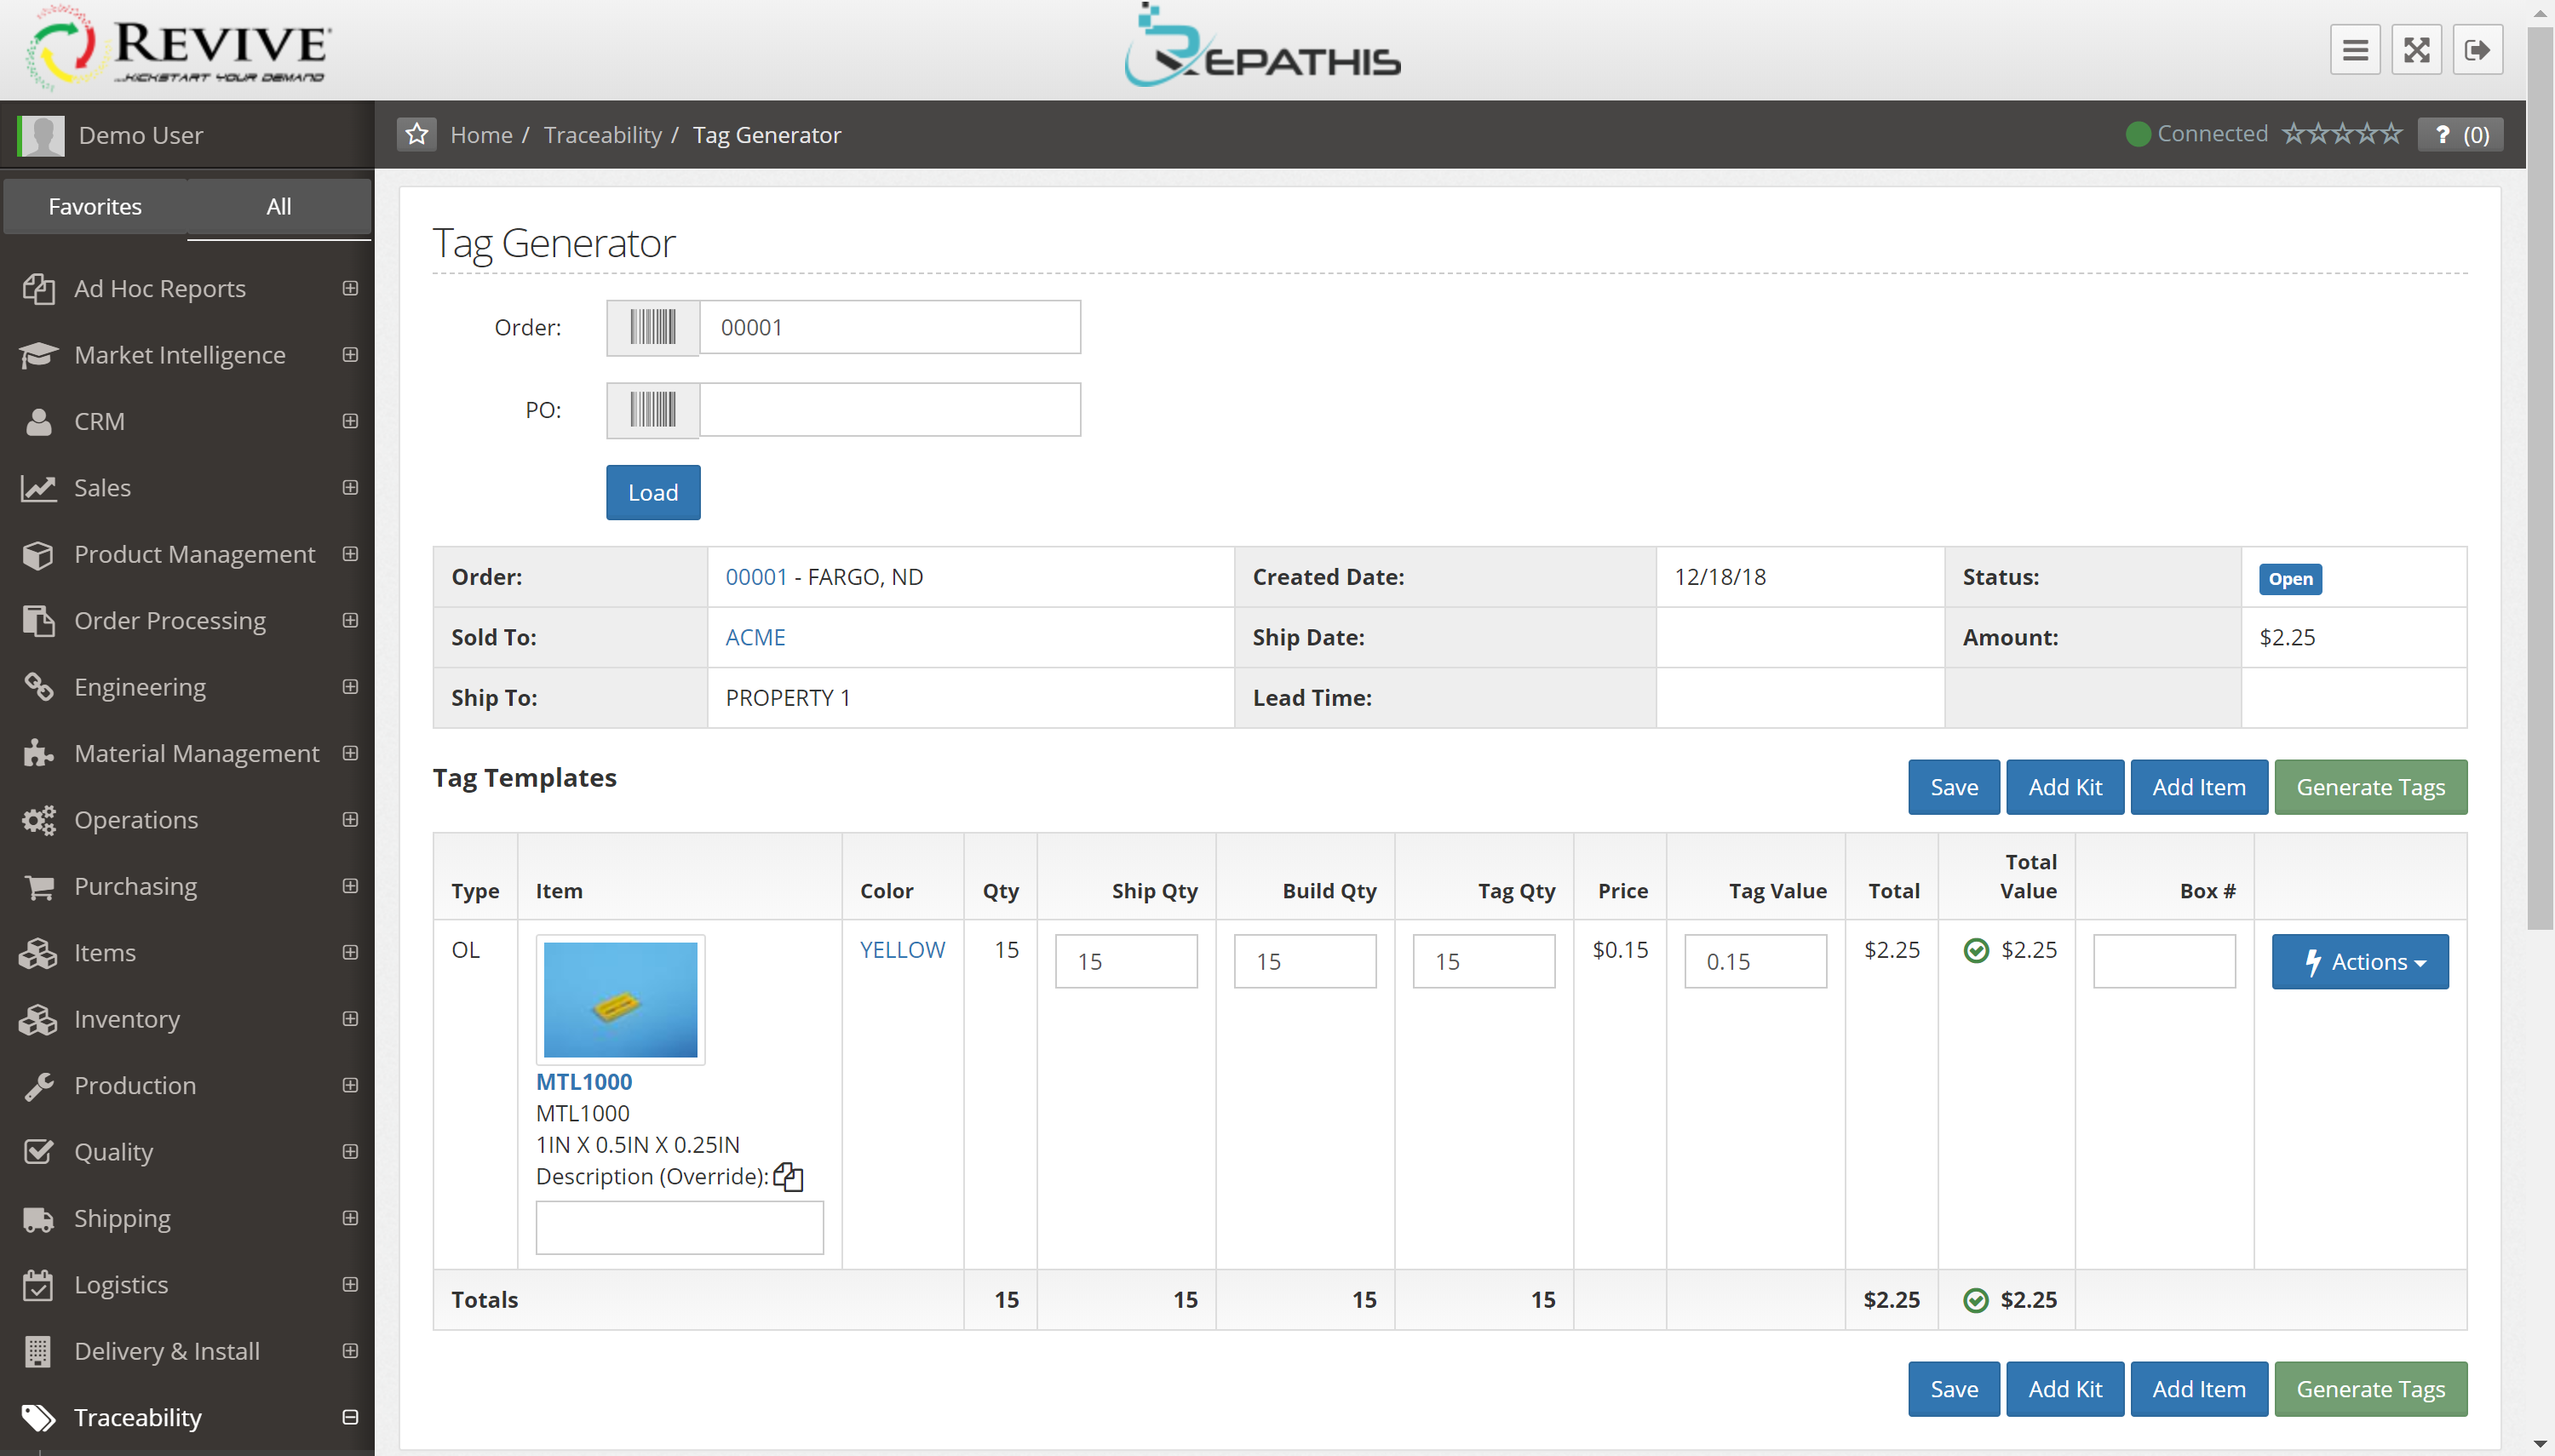The image size is (2555, 1456).
Task: Click the Load button
Action: (x=653, y=492)
